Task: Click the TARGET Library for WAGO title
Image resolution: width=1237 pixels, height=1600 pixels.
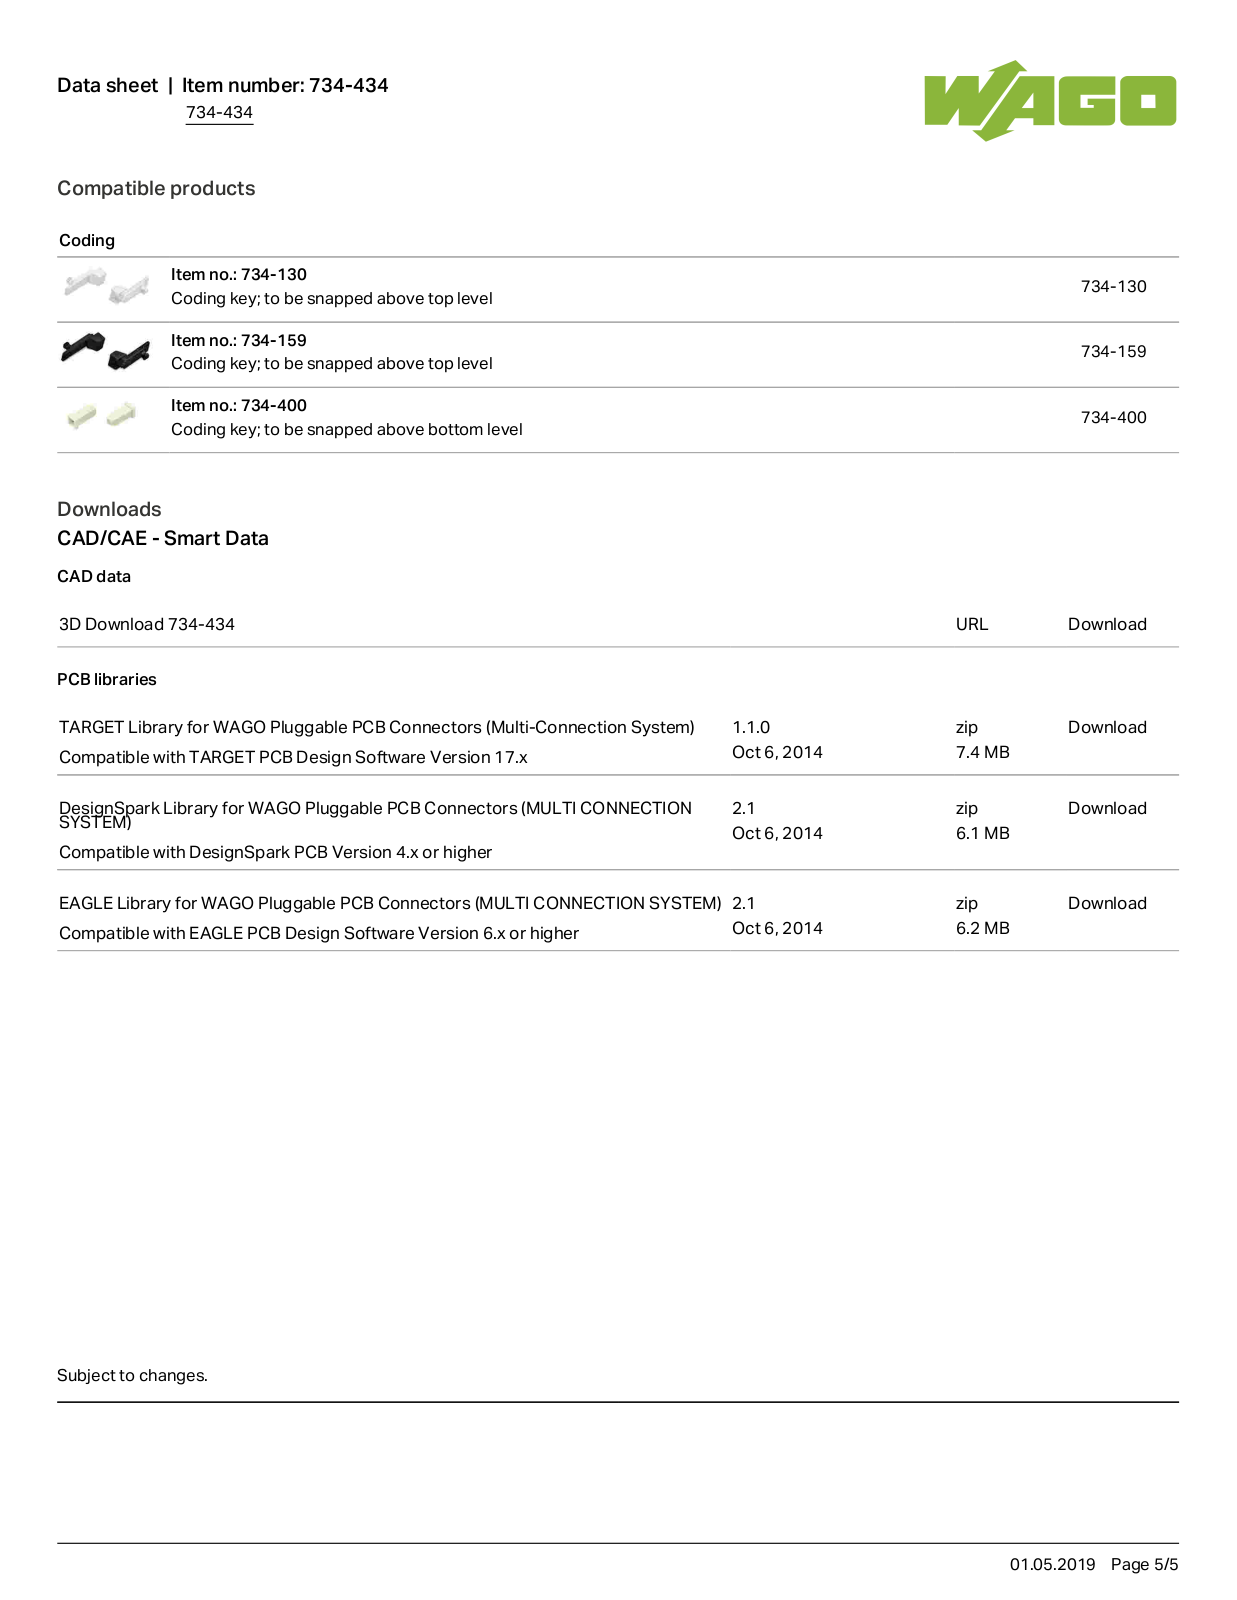Action: (x=377, y=727)
